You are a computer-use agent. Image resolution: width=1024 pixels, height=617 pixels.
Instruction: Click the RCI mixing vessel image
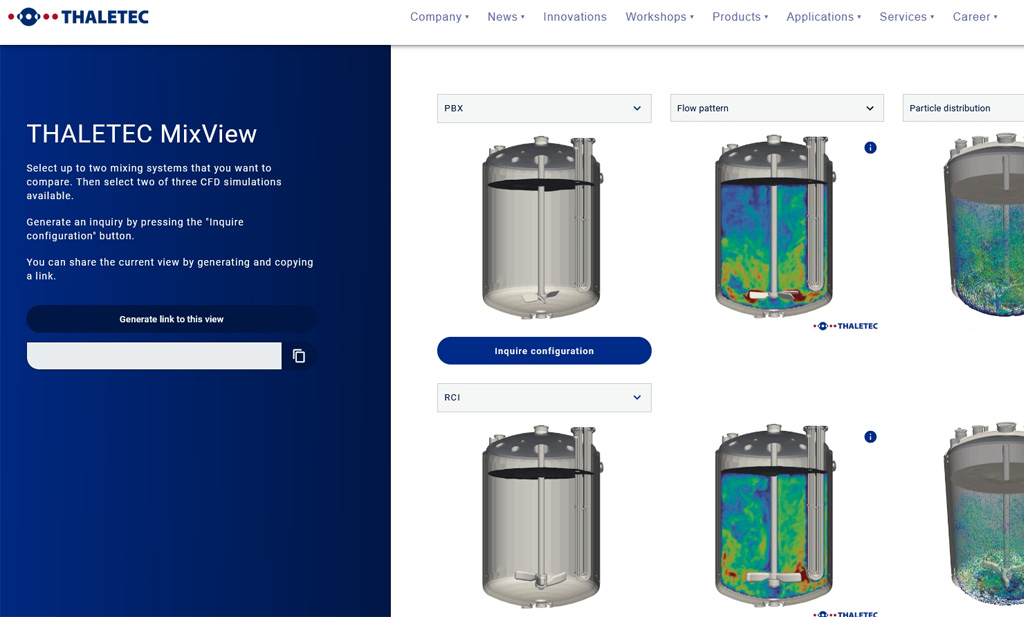pos(543,517)
